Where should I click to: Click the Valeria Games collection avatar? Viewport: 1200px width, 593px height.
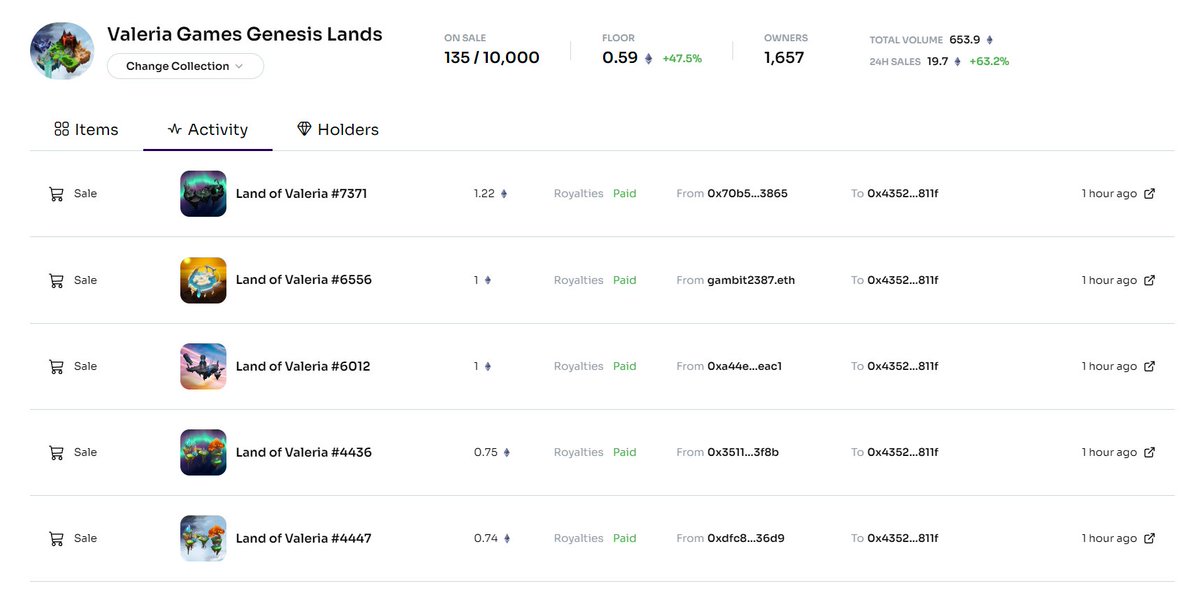[x=62, y=51]
